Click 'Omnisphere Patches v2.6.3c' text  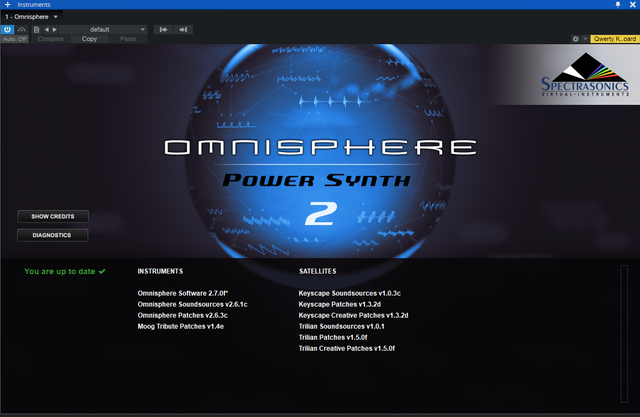point(182,315)
